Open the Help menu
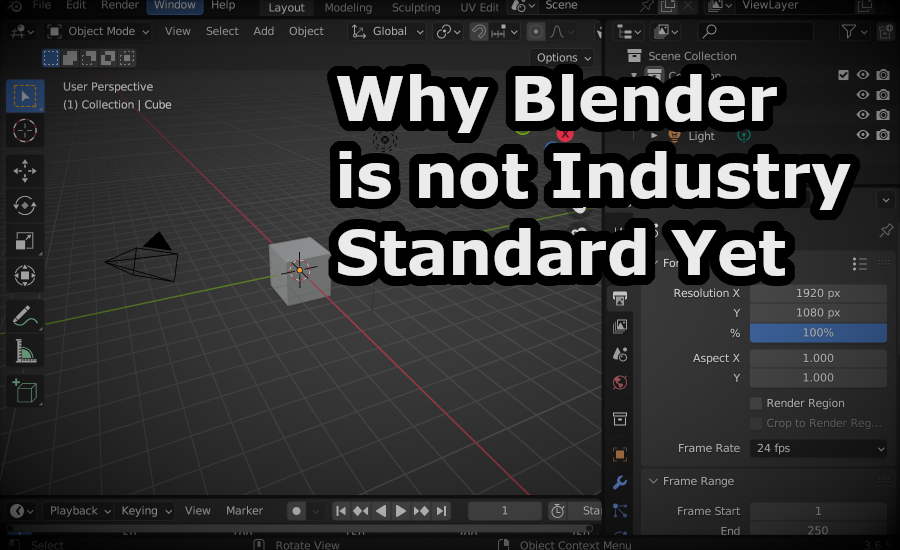Image resolution: width=900 pixels, height=550 pixels. 223,5
